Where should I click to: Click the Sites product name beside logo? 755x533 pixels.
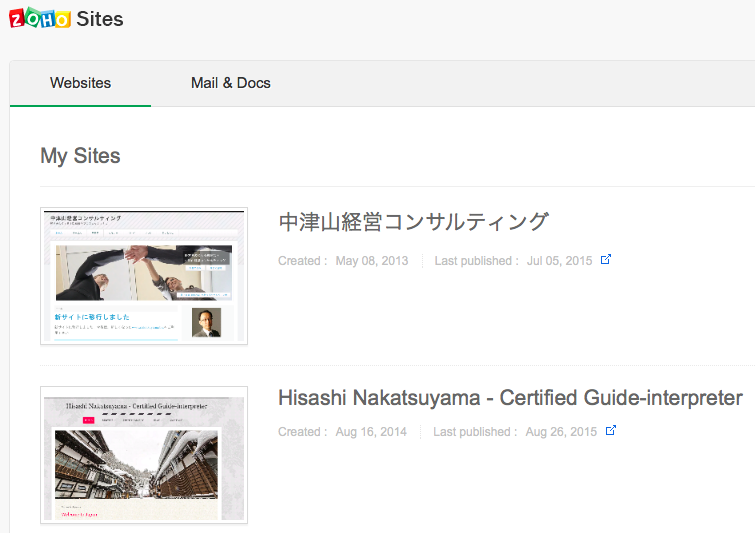(100, 18)
